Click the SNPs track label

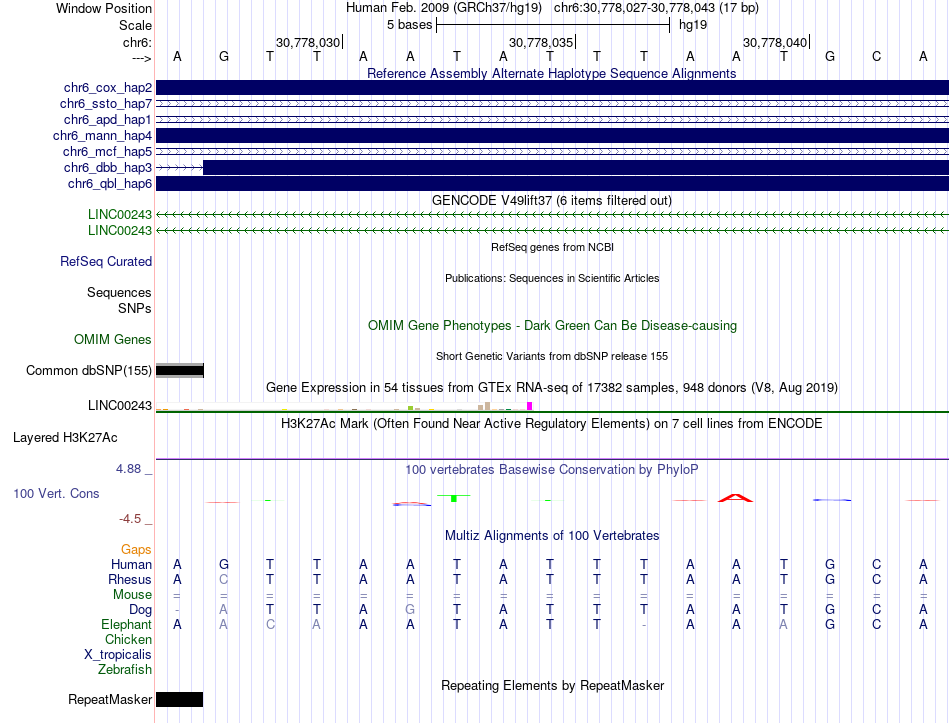click(135, 308)
